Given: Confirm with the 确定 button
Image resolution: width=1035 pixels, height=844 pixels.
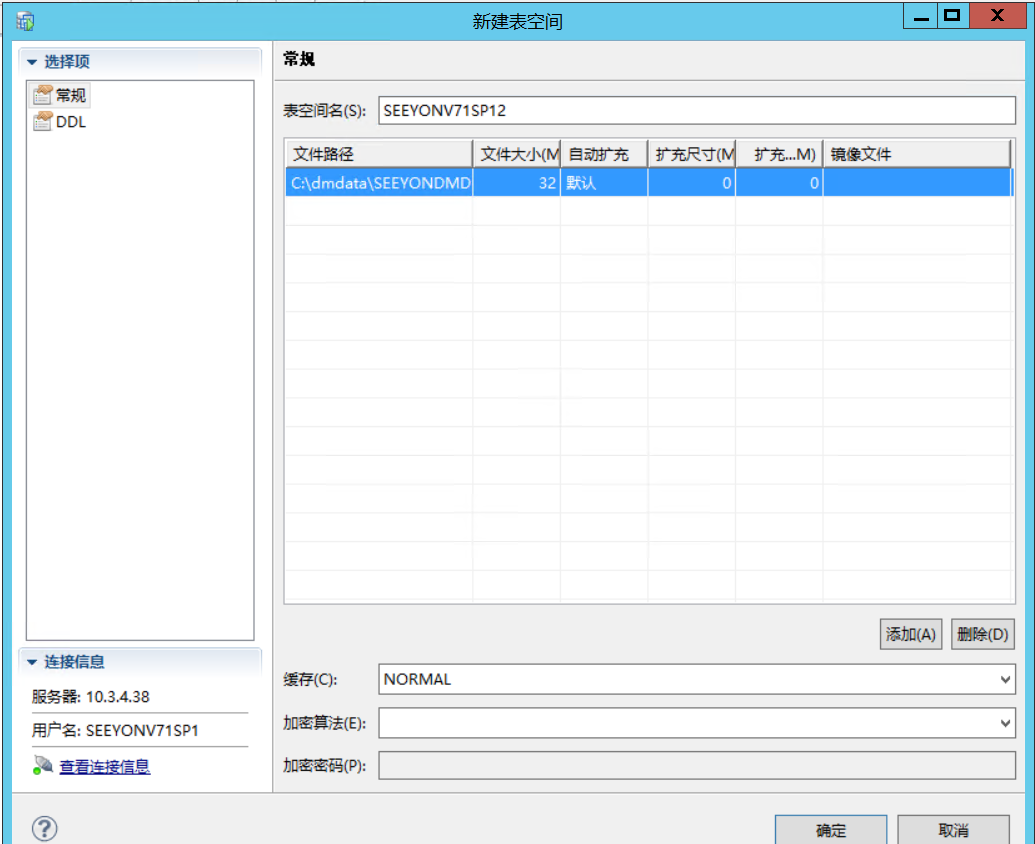Looking at the screenshot, I should click(830, 830).
